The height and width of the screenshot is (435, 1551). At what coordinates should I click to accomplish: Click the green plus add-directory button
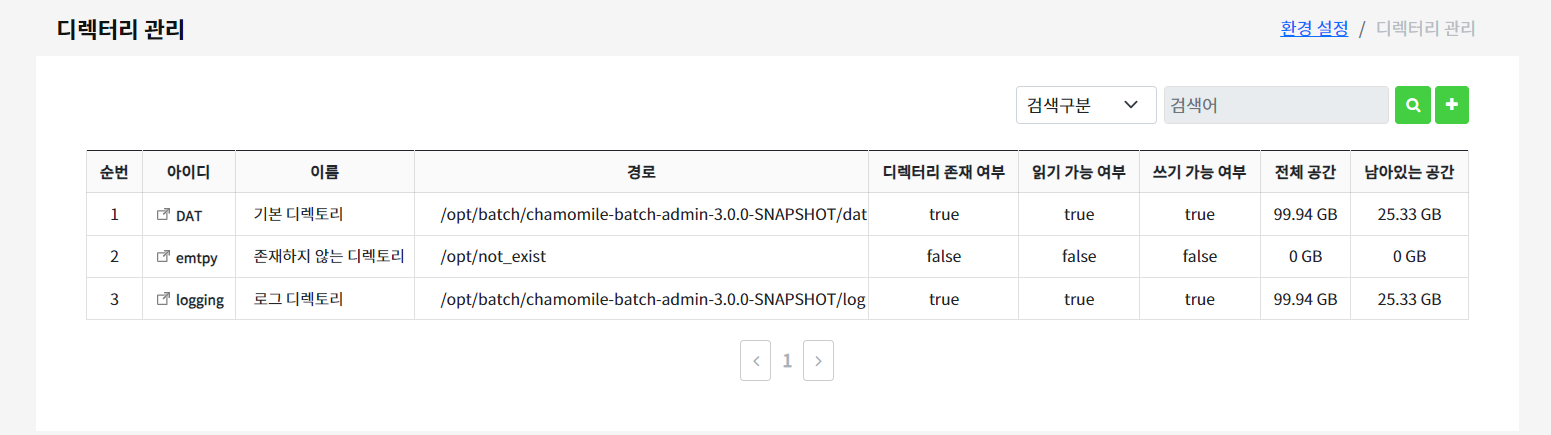coord(1452,105)
